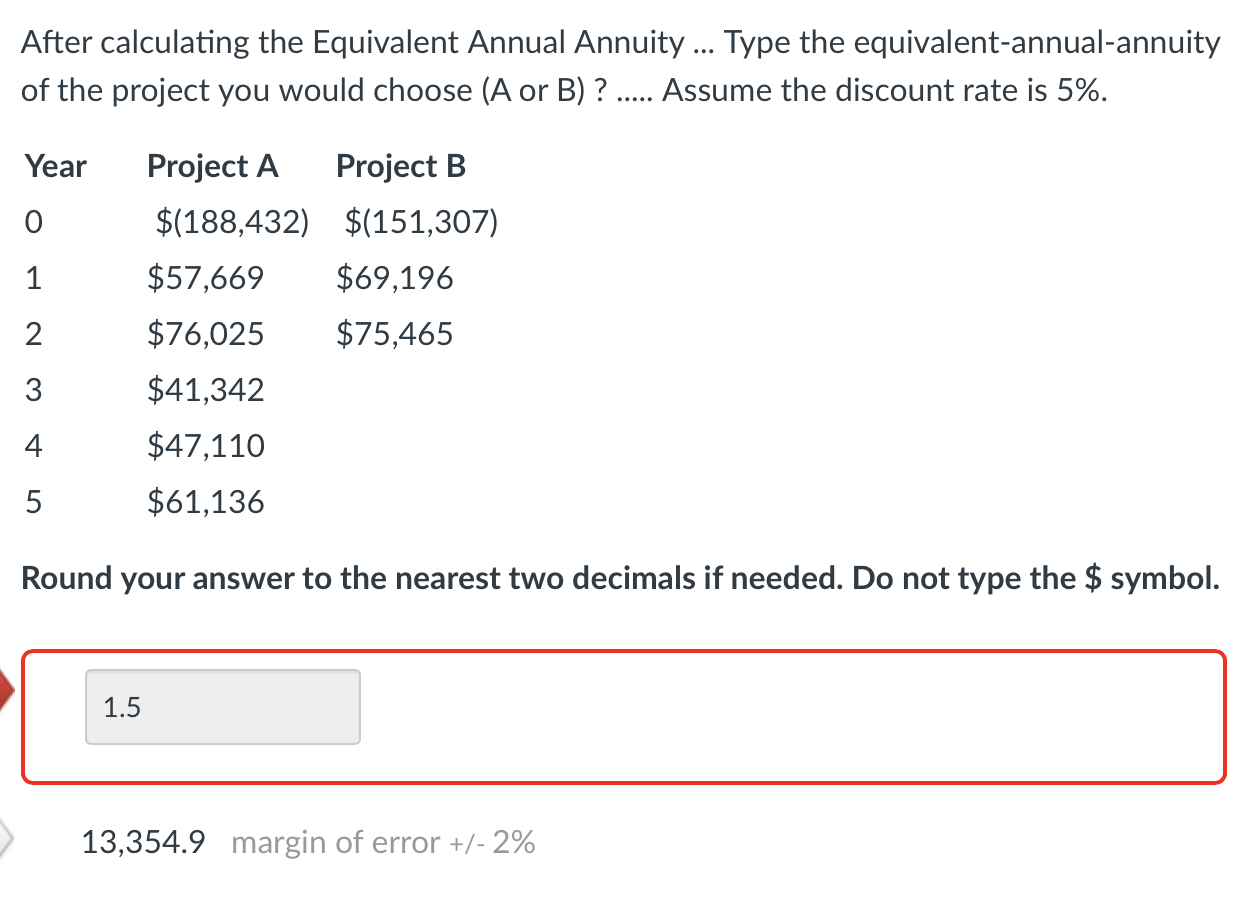Image resolution: width=1254 pixels, height=904 pixels.
Task: Select the Year 3 value $41,342
Action: pyautogui.click(x=205, y=390)
